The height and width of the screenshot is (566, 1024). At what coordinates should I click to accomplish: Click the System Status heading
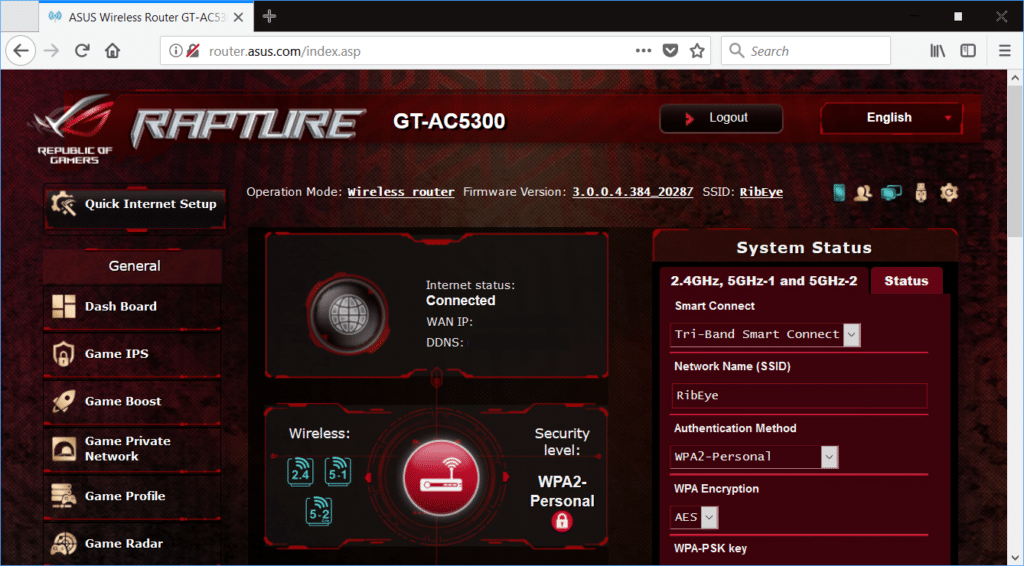[804, 248]
